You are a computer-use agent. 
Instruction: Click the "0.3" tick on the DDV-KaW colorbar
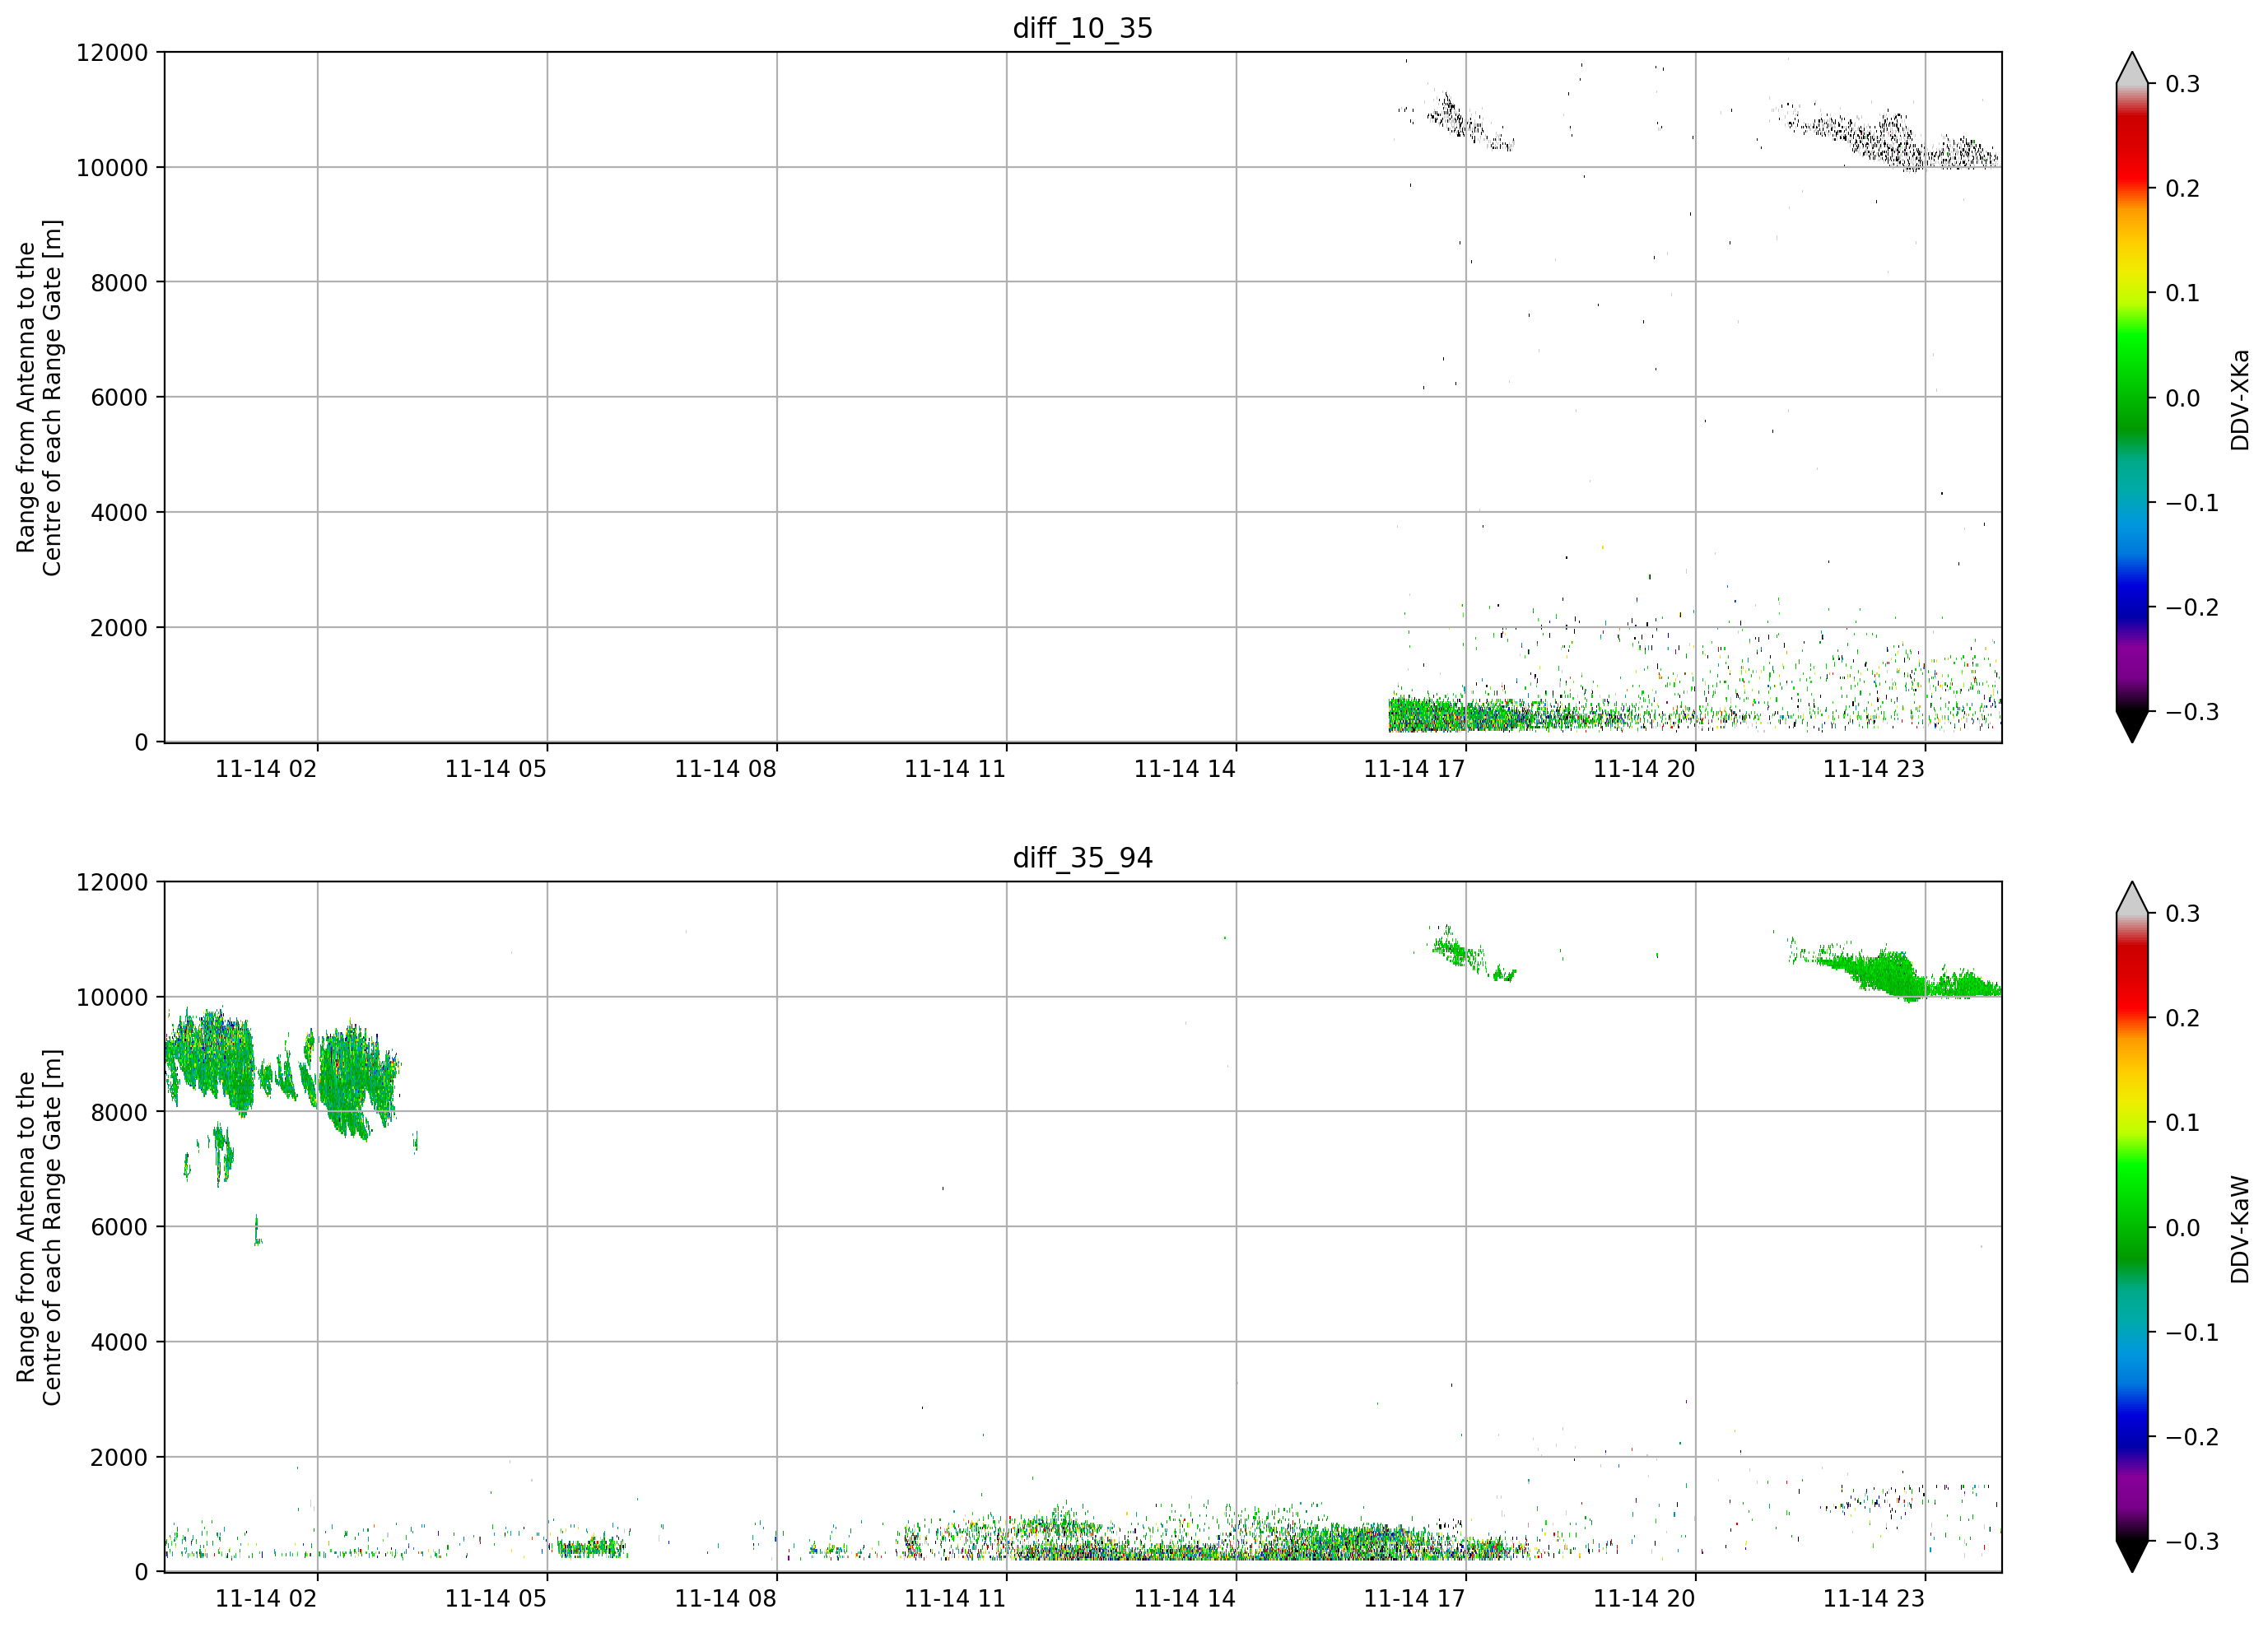2182,914
